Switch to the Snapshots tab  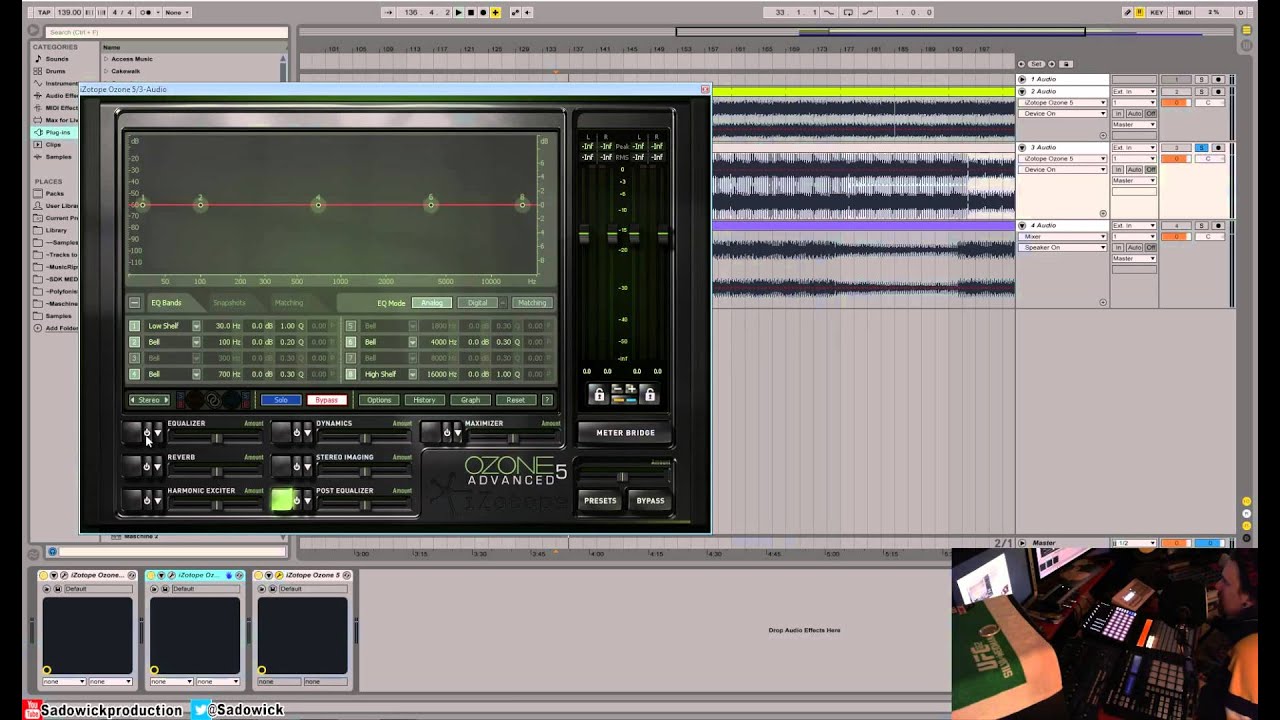click(229, 303)
